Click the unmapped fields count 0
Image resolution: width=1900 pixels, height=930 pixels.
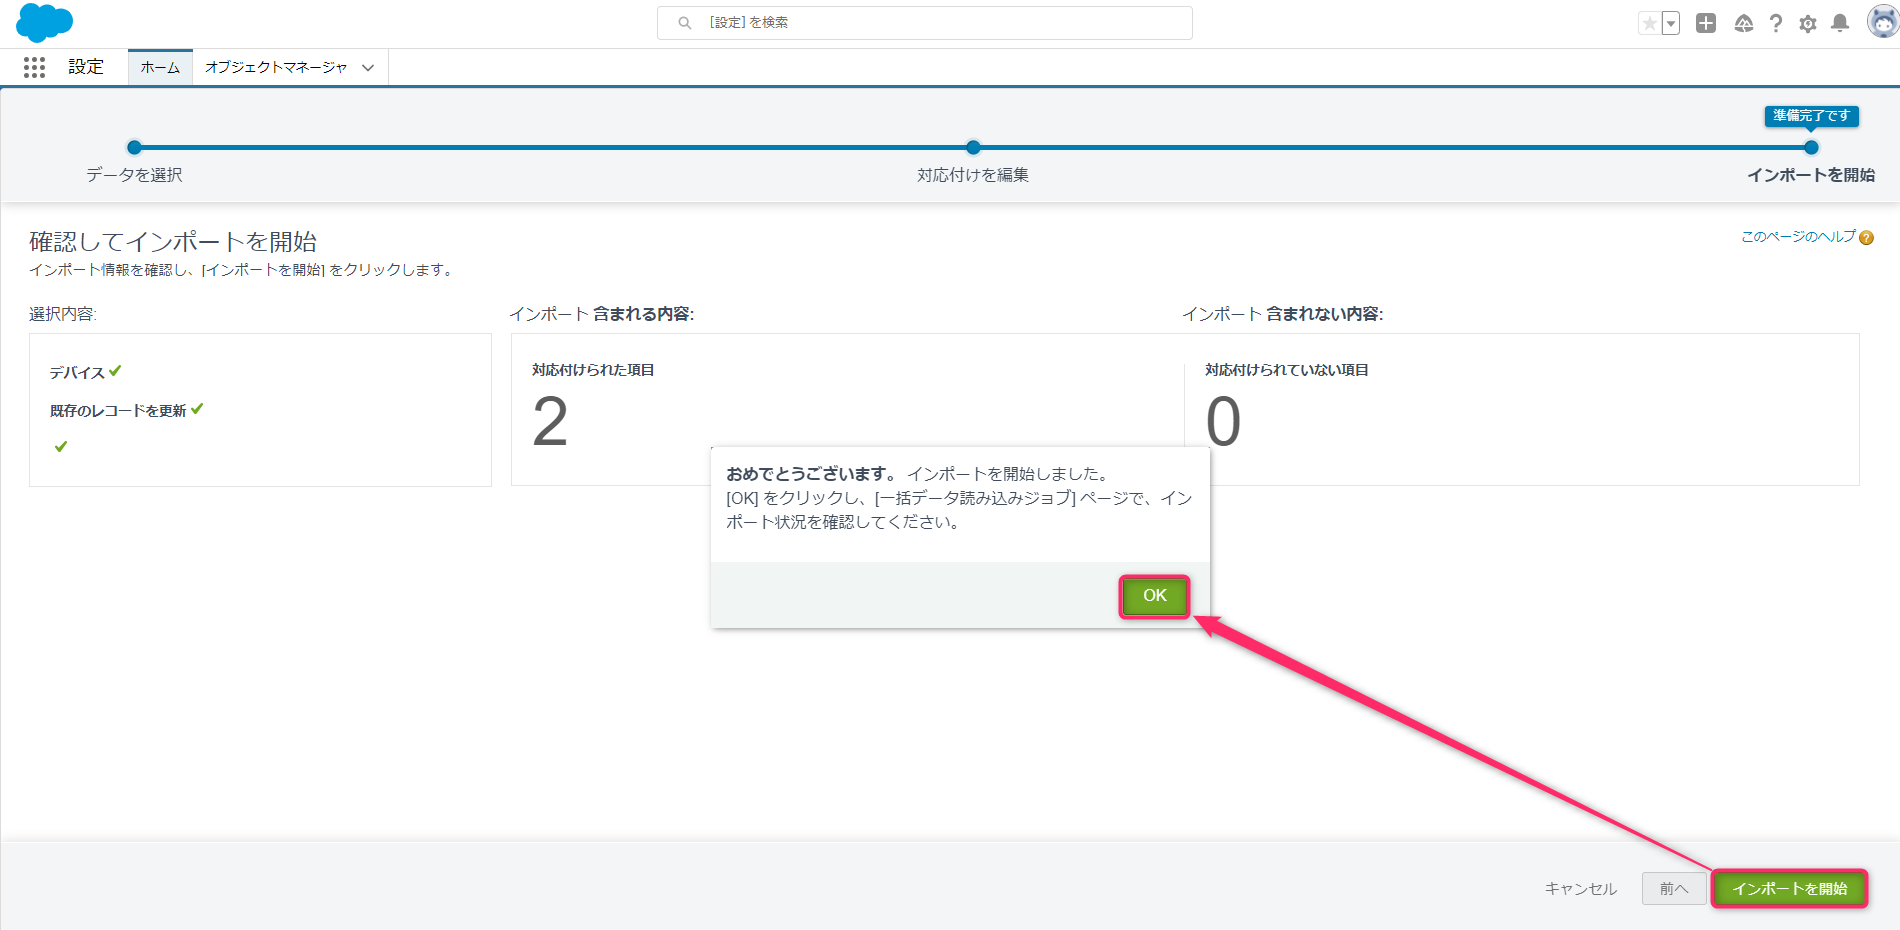click(1223, 421)
